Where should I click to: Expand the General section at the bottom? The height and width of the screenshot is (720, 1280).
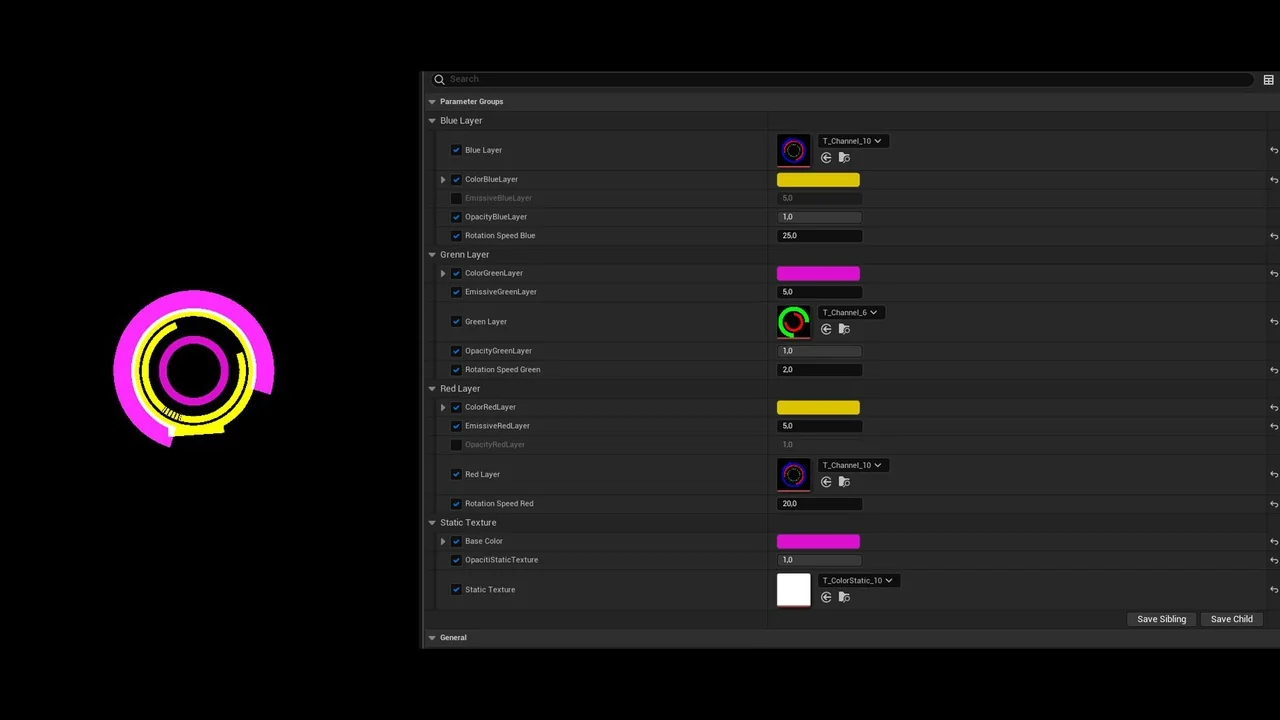432,637
